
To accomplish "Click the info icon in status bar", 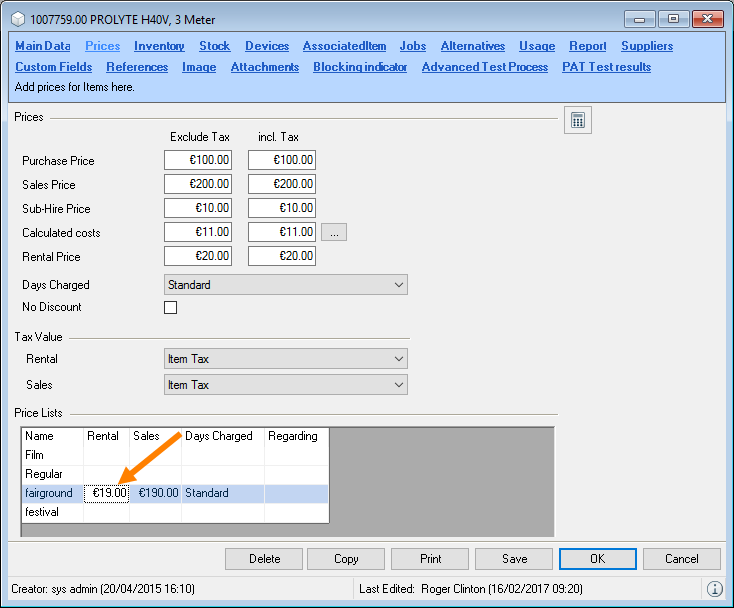I will coord(714,590).
